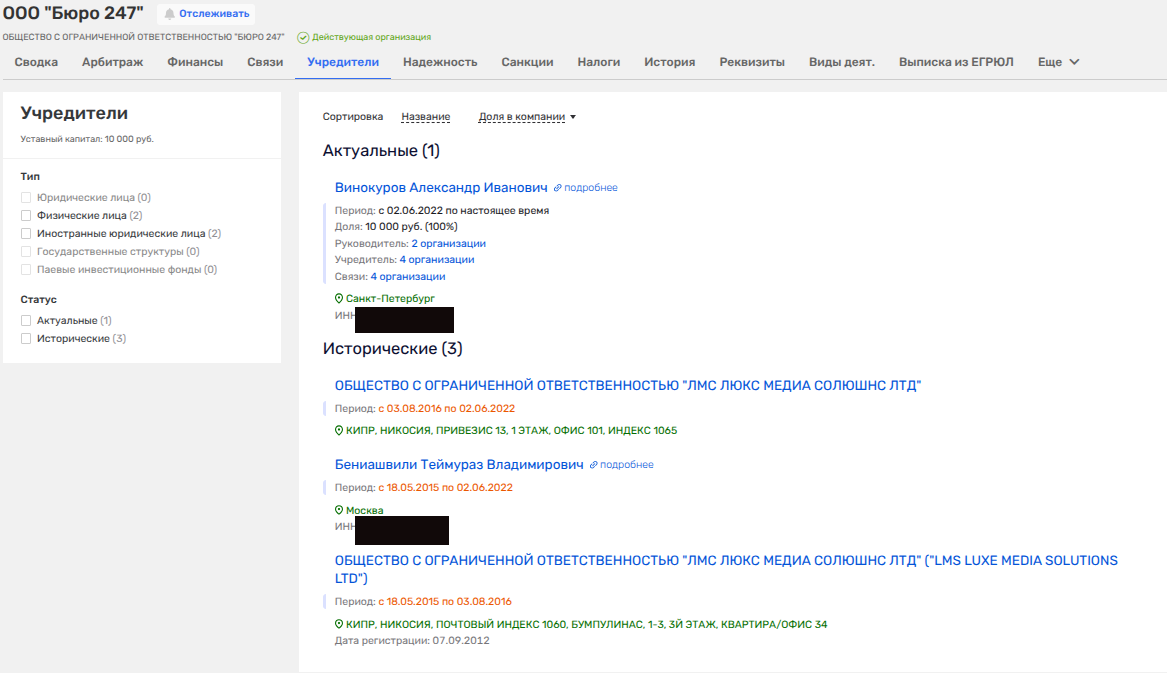Open Доля в компании sort dropdown
The width and height of the screenshot is (1167, 673).
click(527, 117)
